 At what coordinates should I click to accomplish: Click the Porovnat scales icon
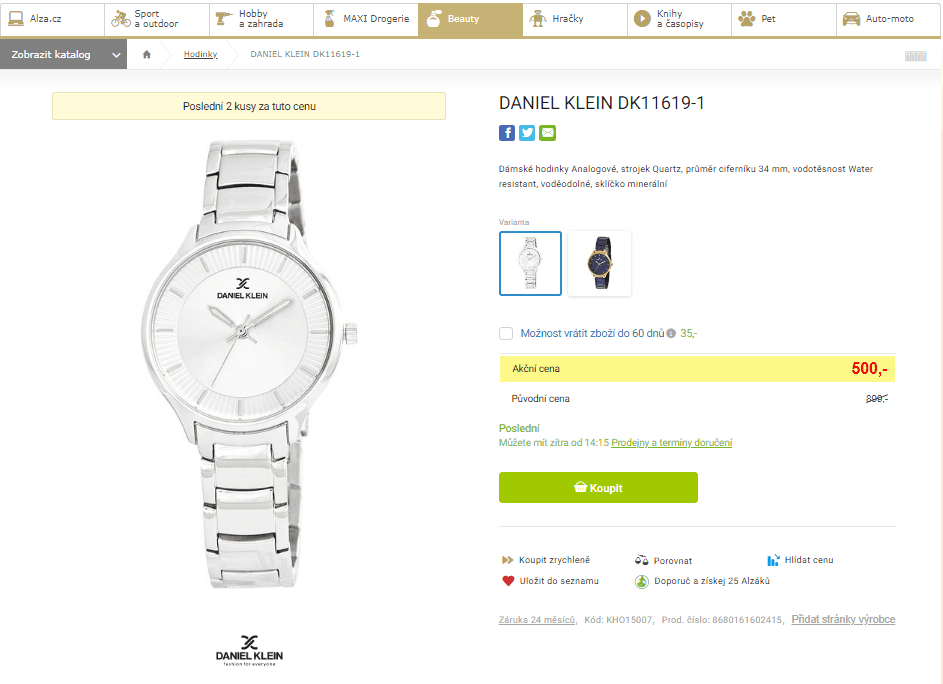pyautogui.click(x=642, y=560)
